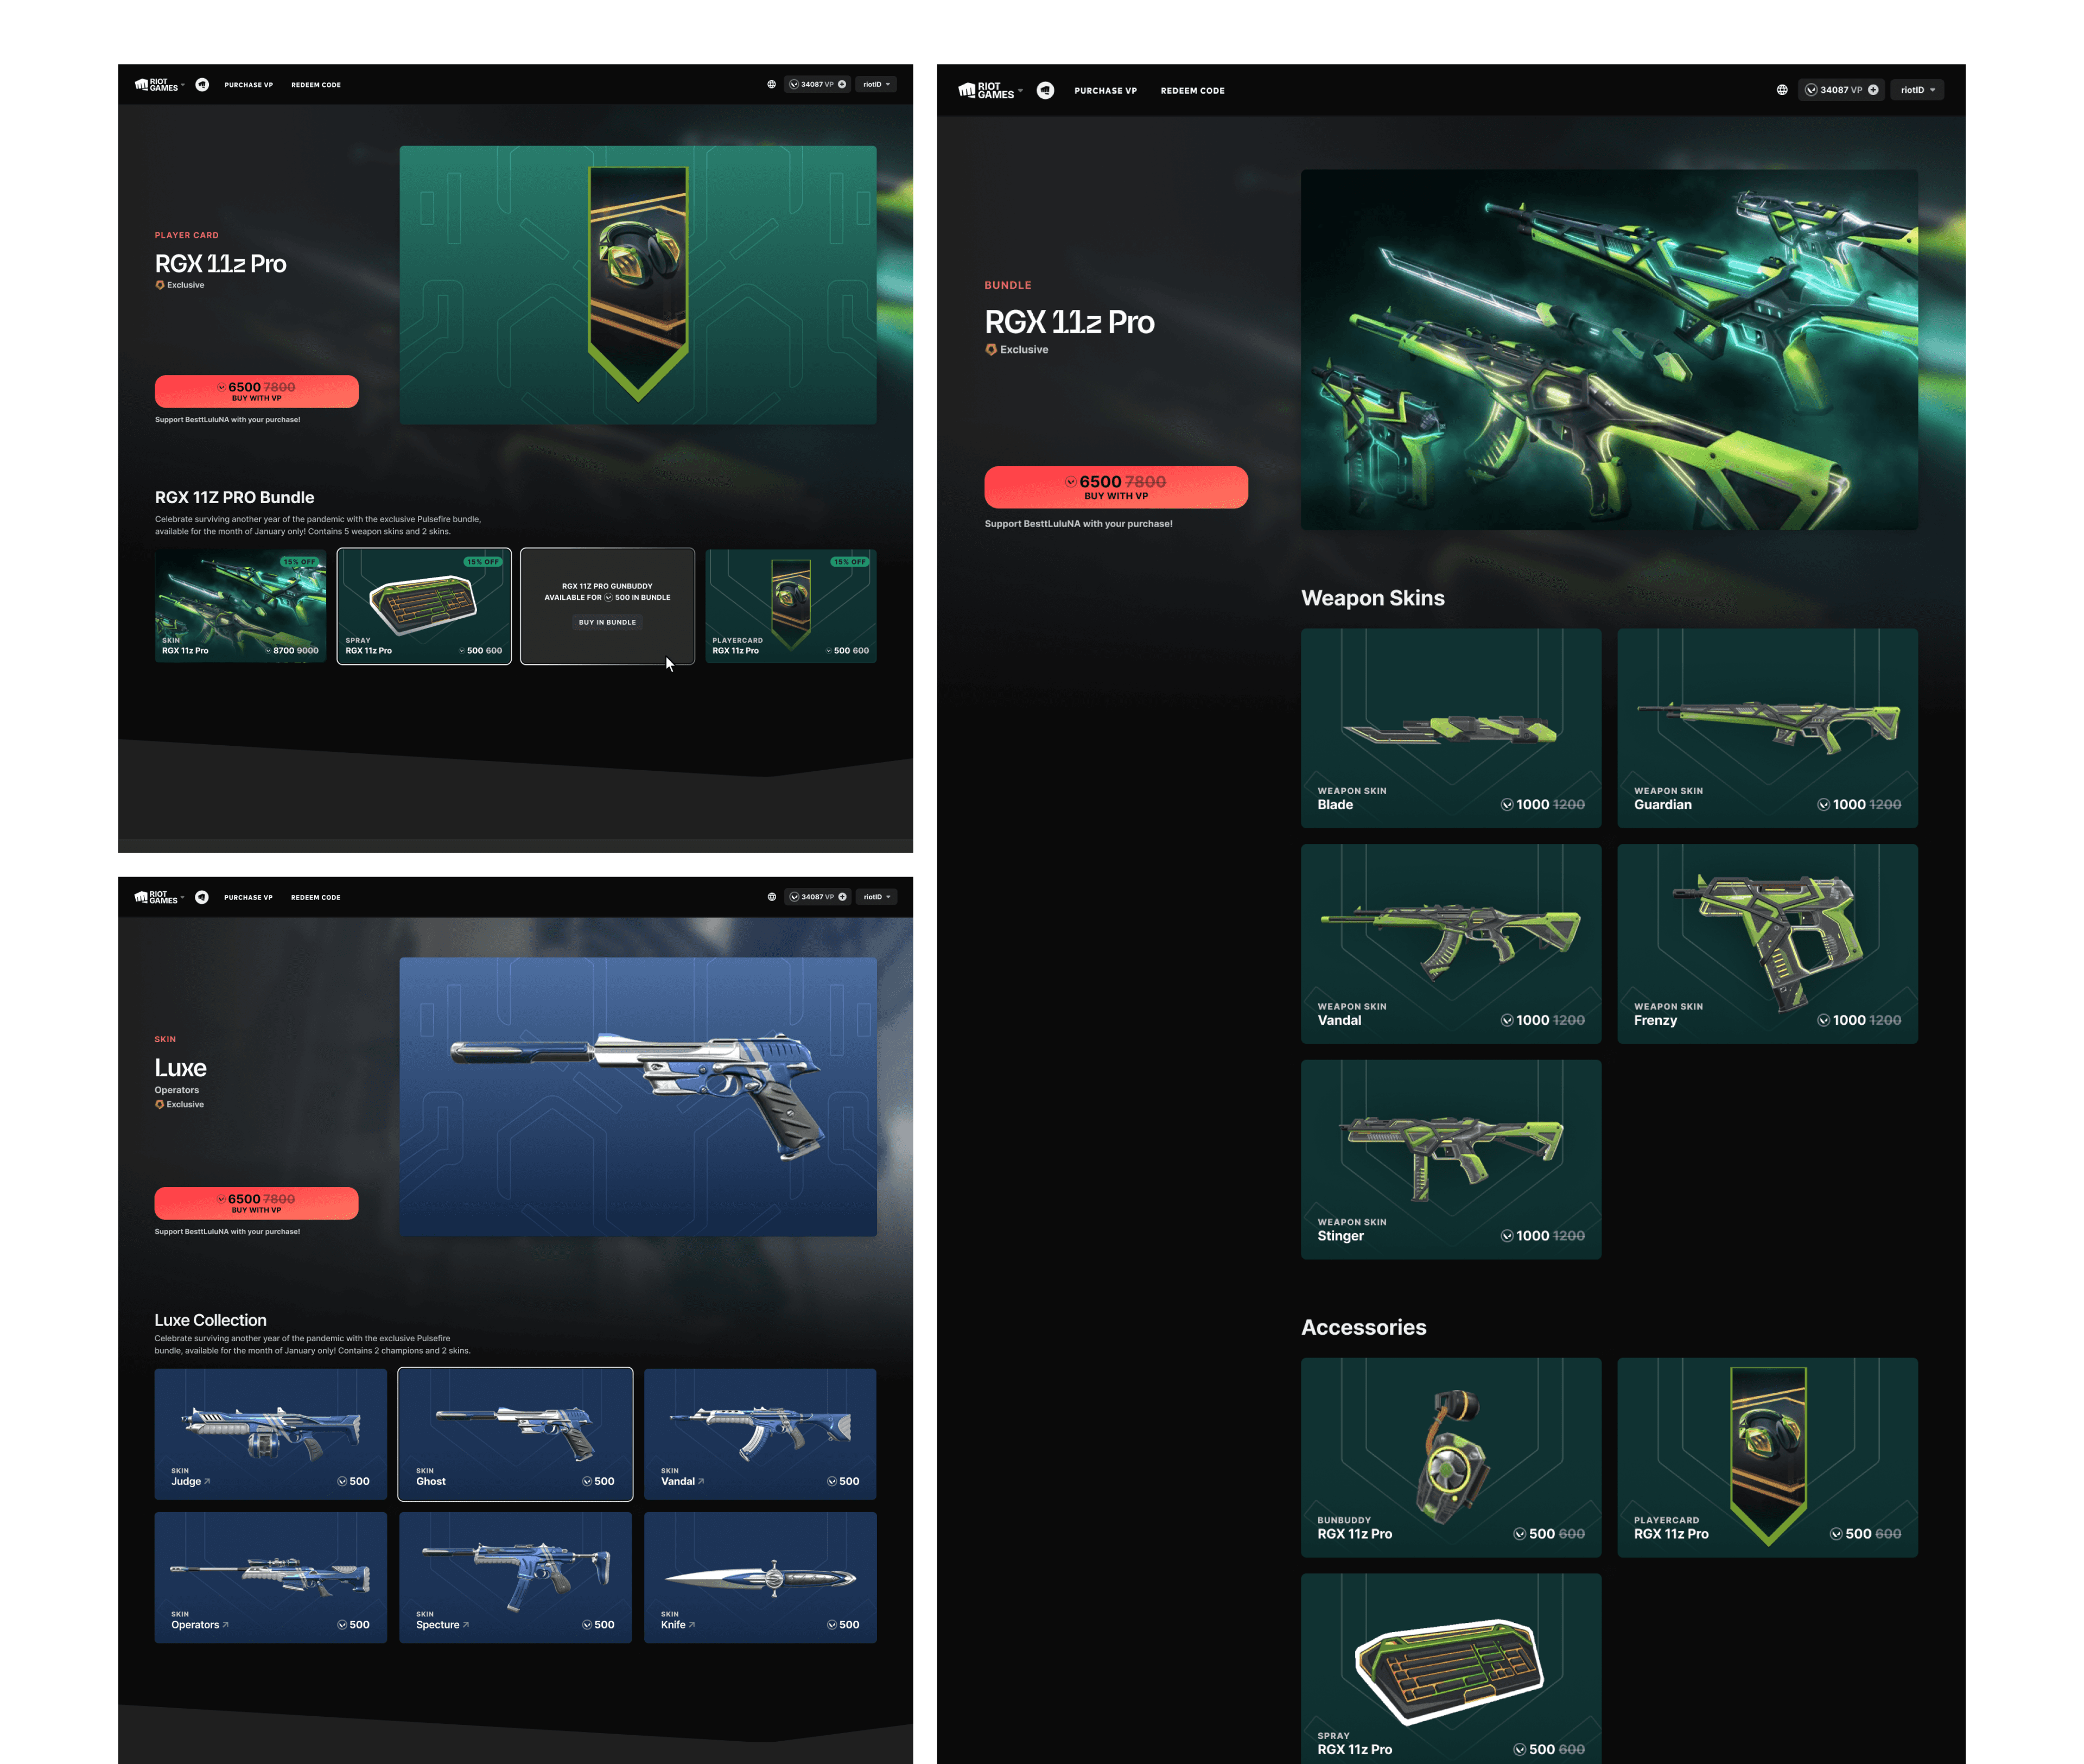Open the RGX 11z Pro gunbuddy accessory card
This screenshot has width=2084, height=1764.
click(1450, 1456)
